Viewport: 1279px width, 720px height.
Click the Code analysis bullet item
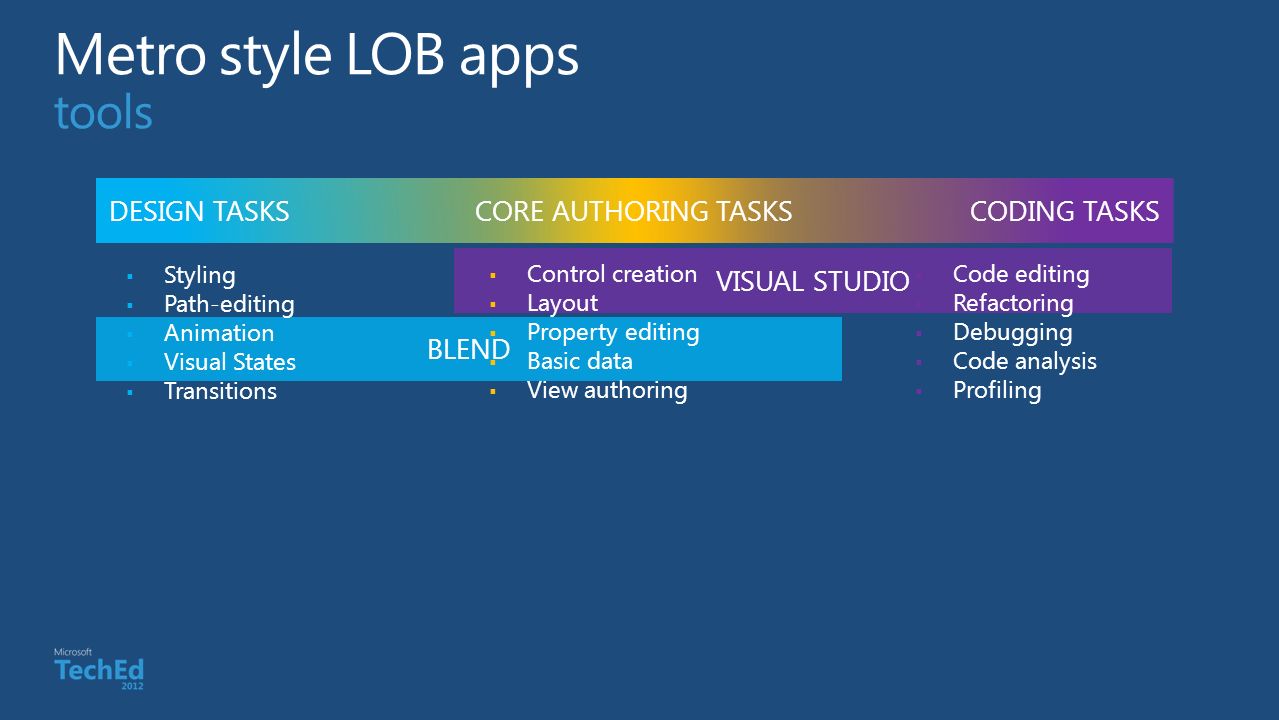coord(1025,361)
